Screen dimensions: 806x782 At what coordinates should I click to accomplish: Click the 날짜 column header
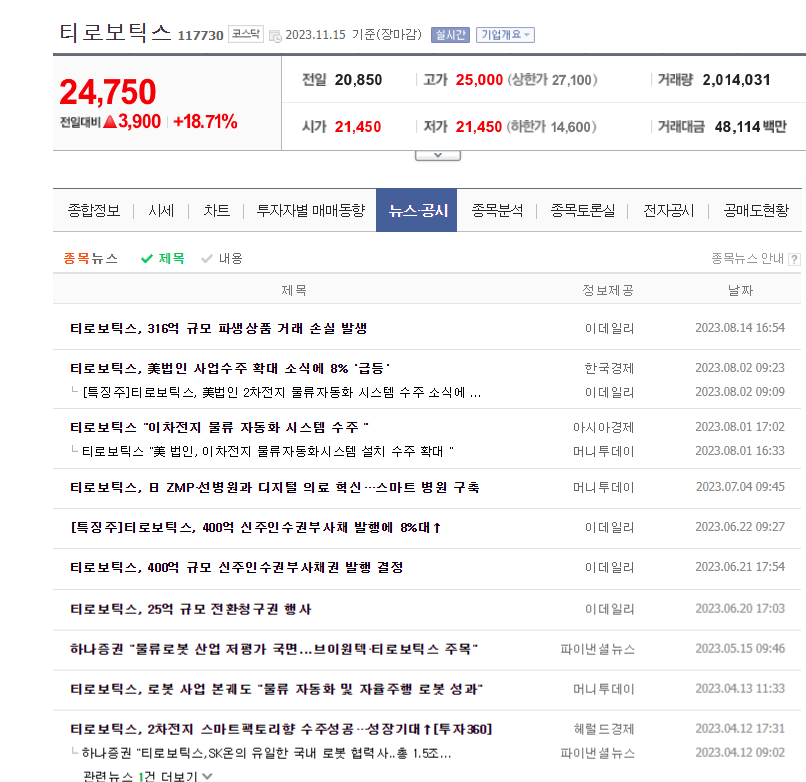[x=740, y=290]
